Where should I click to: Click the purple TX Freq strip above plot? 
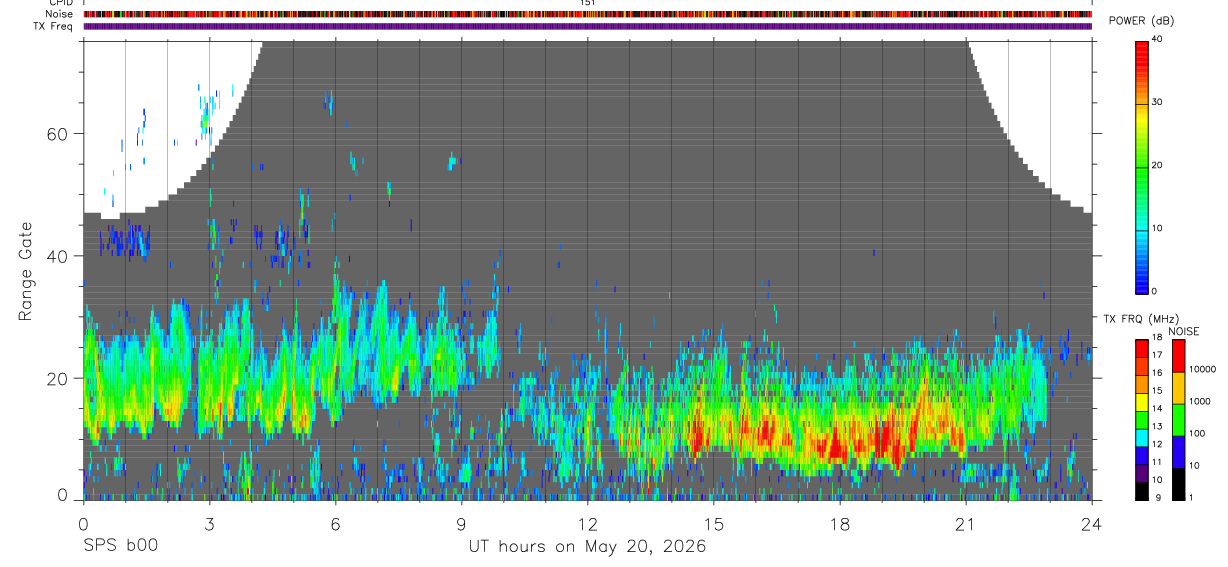pos(588,26)
